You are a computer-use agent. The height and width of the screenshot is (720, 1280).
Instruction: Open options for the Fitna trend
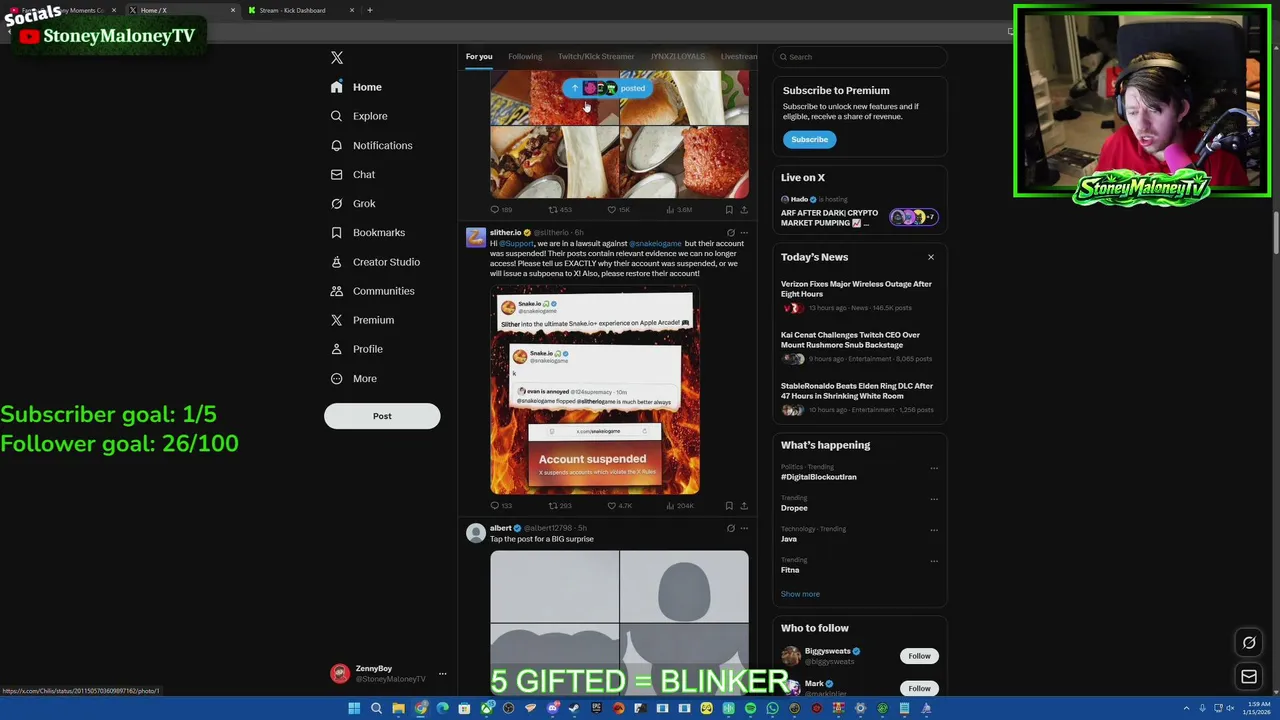934,561
